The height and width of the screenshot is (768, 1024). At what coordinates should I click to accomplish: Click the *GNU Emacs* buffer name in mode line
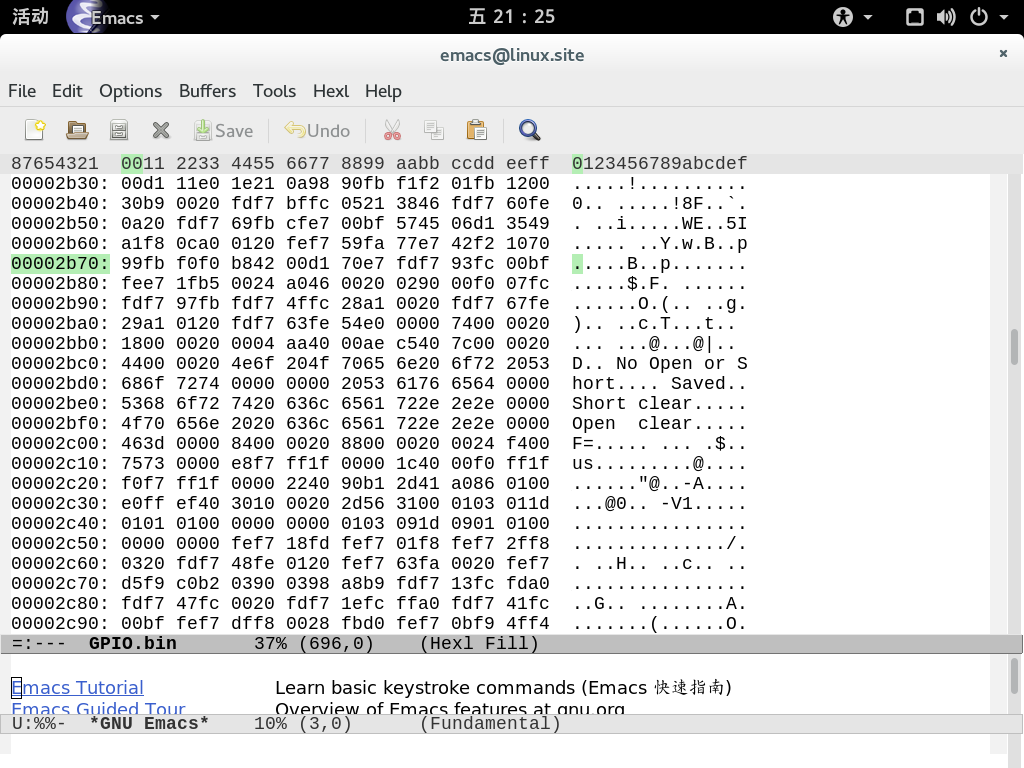click(149, 724)
